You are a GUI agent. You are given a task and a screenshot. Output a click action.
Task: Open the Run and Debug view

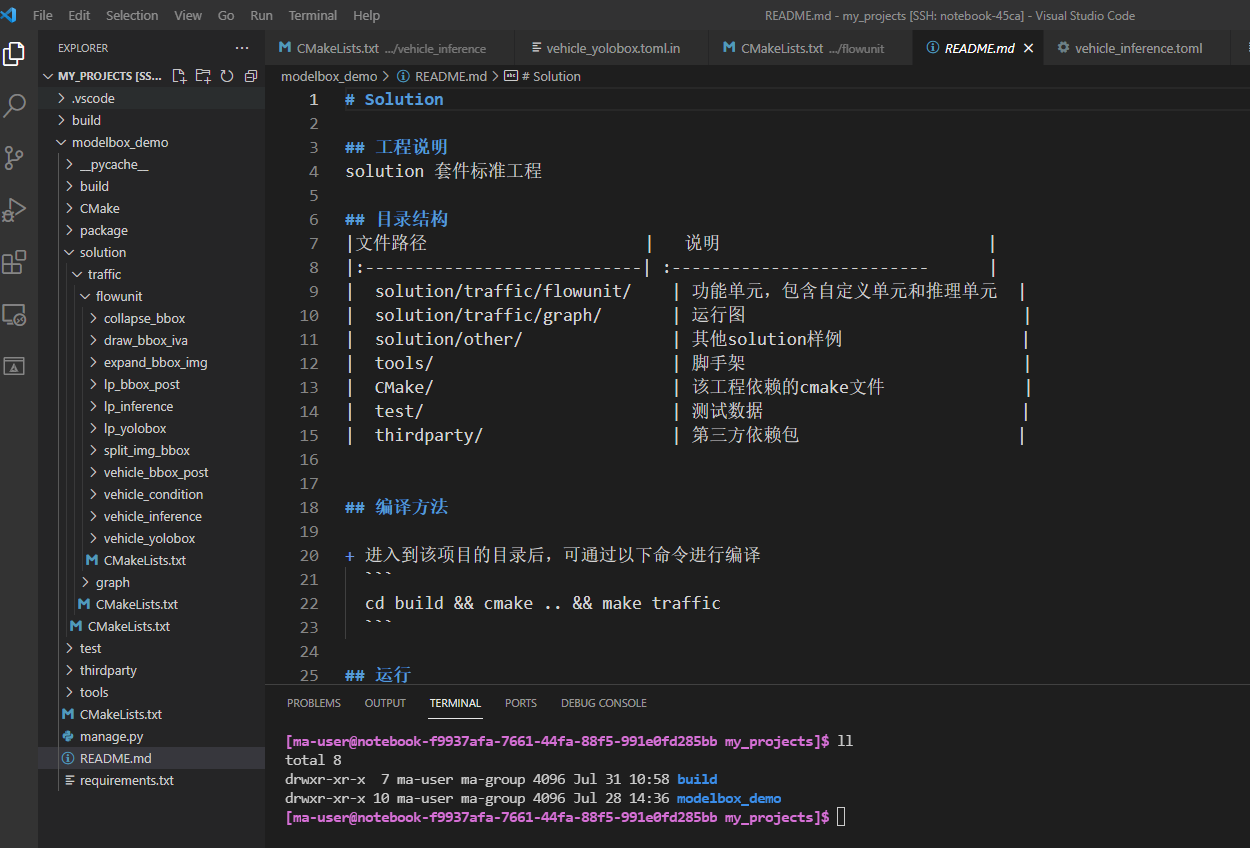[15, 210]
